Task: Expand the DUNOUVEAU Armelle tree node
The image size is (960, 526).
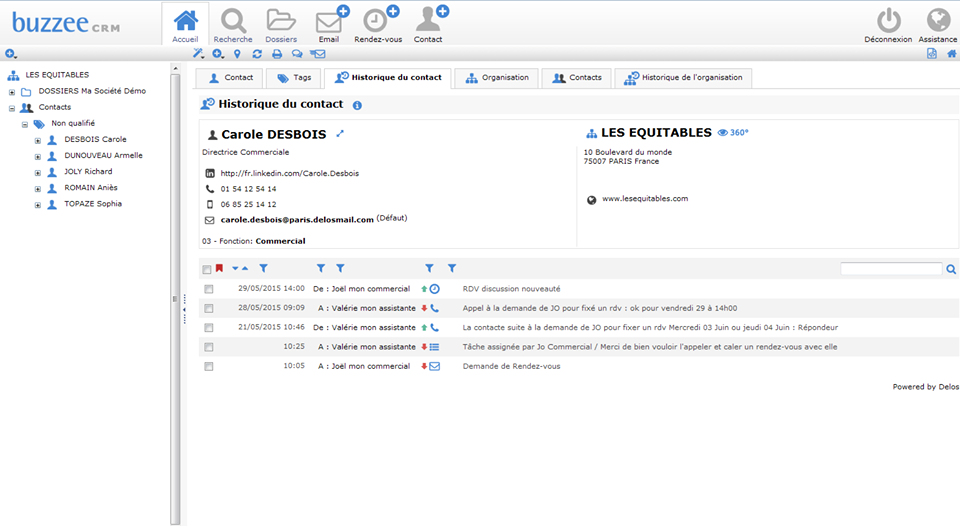Action: coord(37,157)
